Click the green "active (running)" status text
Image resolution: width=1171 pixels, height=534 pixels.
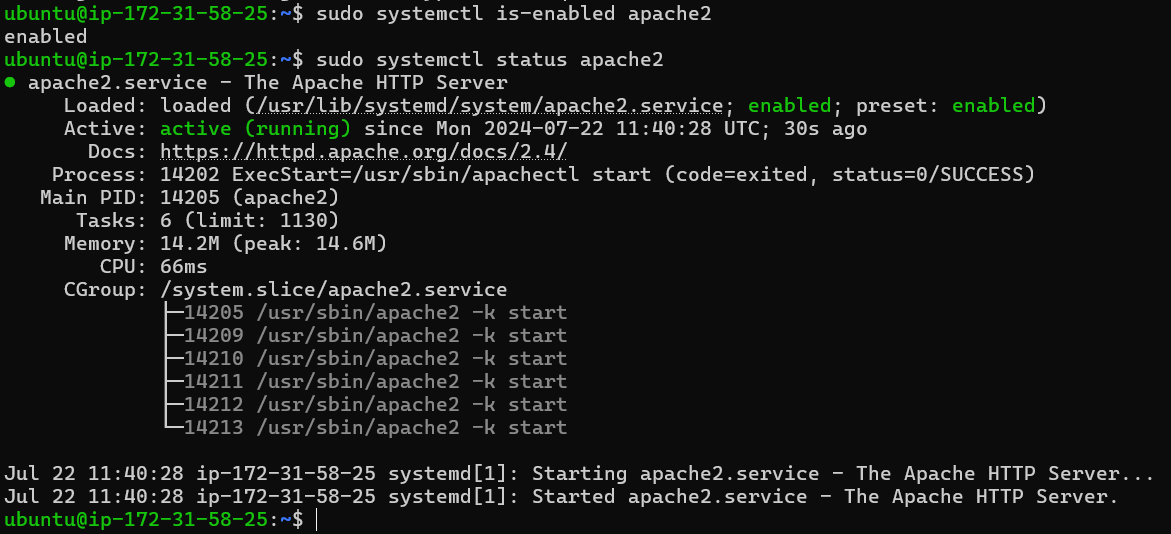[255, 129]
